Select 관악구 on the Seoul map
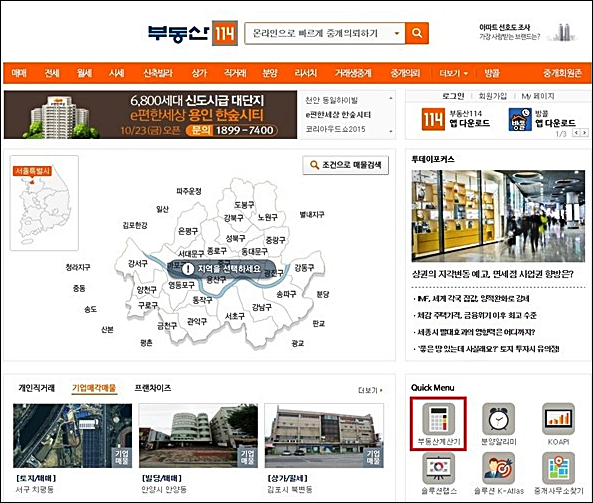593x503 pixels. coord(197,321)
